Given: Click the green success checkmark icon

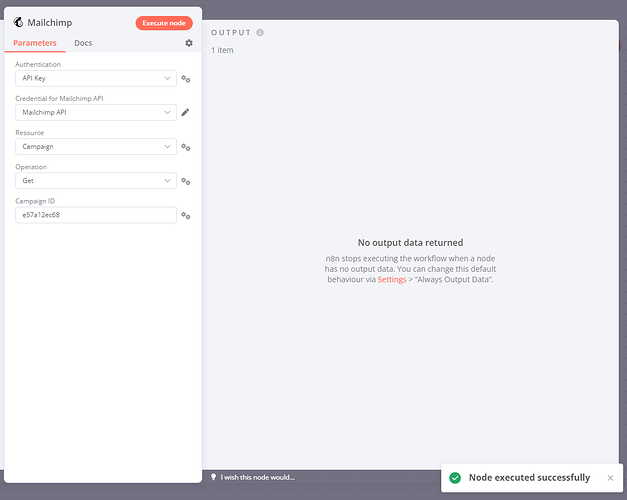Looking at the screenshot, I should click(455, 478).
